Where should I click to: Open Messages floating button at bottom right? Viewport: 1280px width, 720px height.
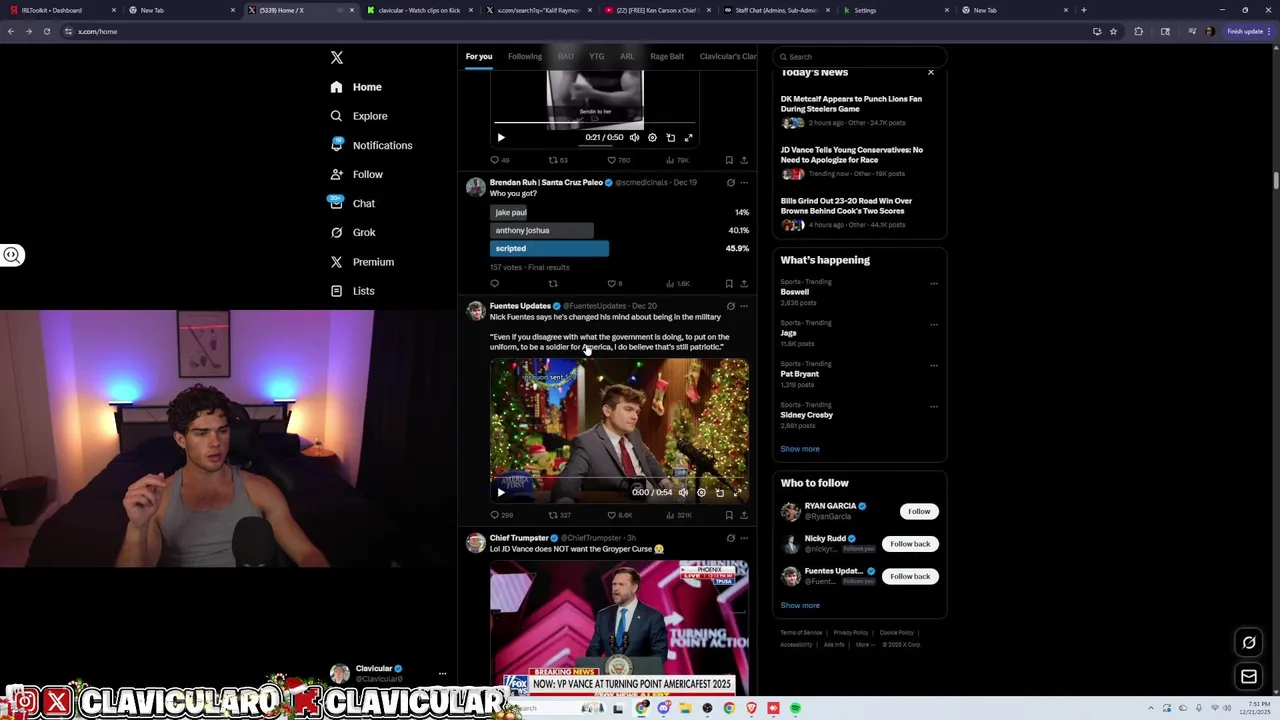pos(1249,677)
